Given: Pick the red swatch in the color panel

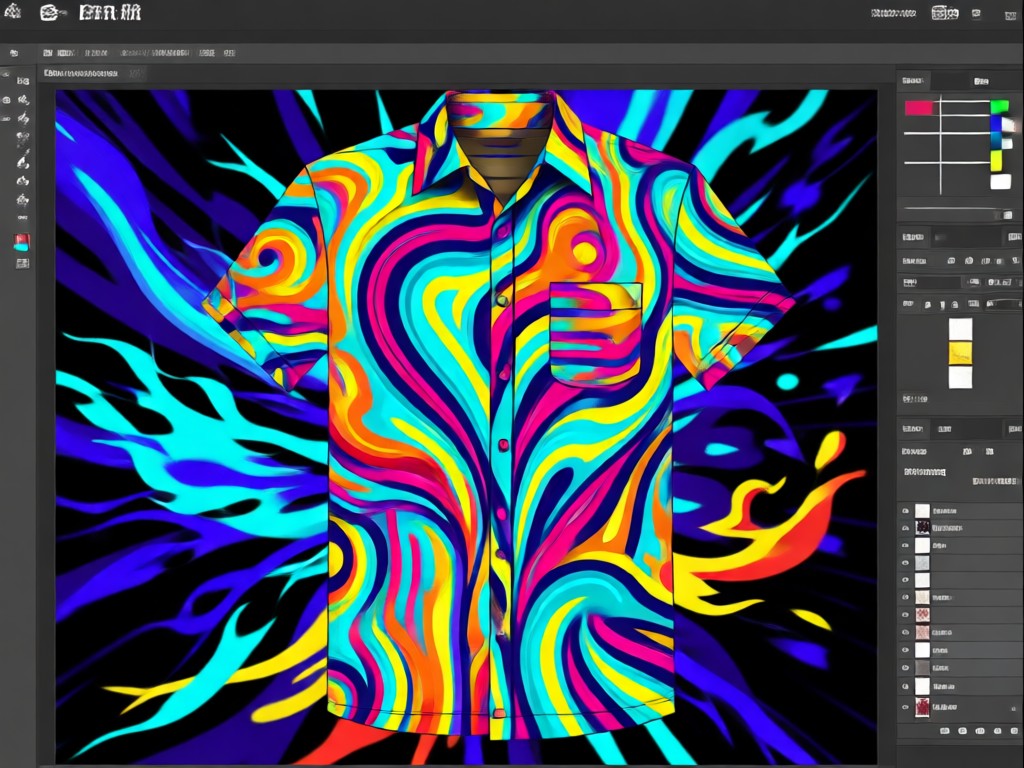Looking at the screenshot, I should 918,108.
